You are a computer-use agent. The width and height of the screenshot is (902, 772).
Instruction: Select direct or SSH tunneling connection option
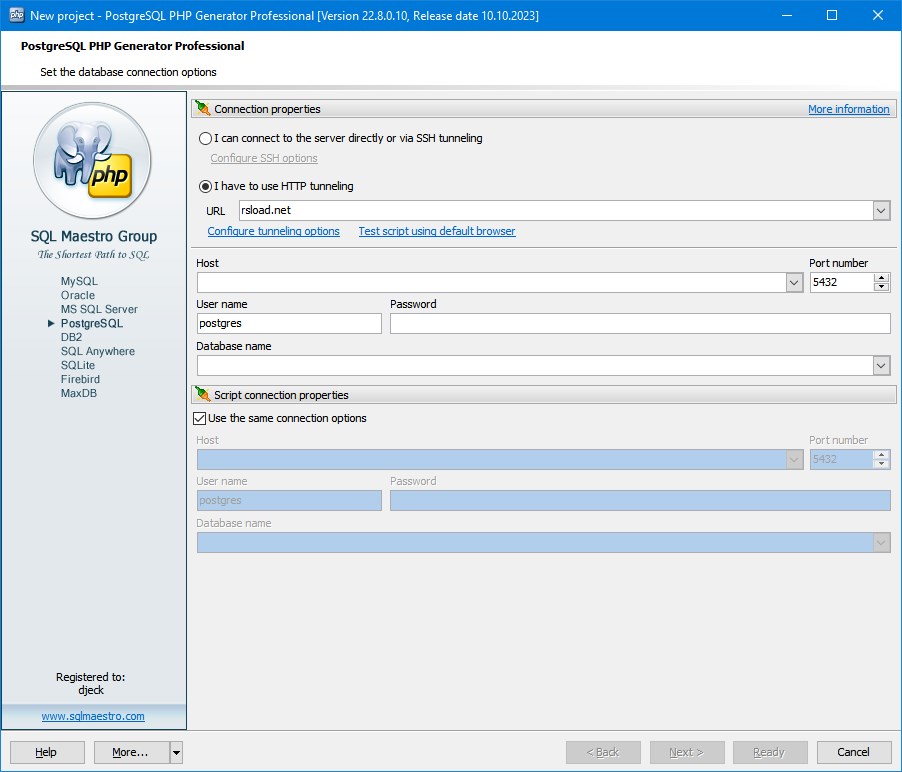(206, 139)
